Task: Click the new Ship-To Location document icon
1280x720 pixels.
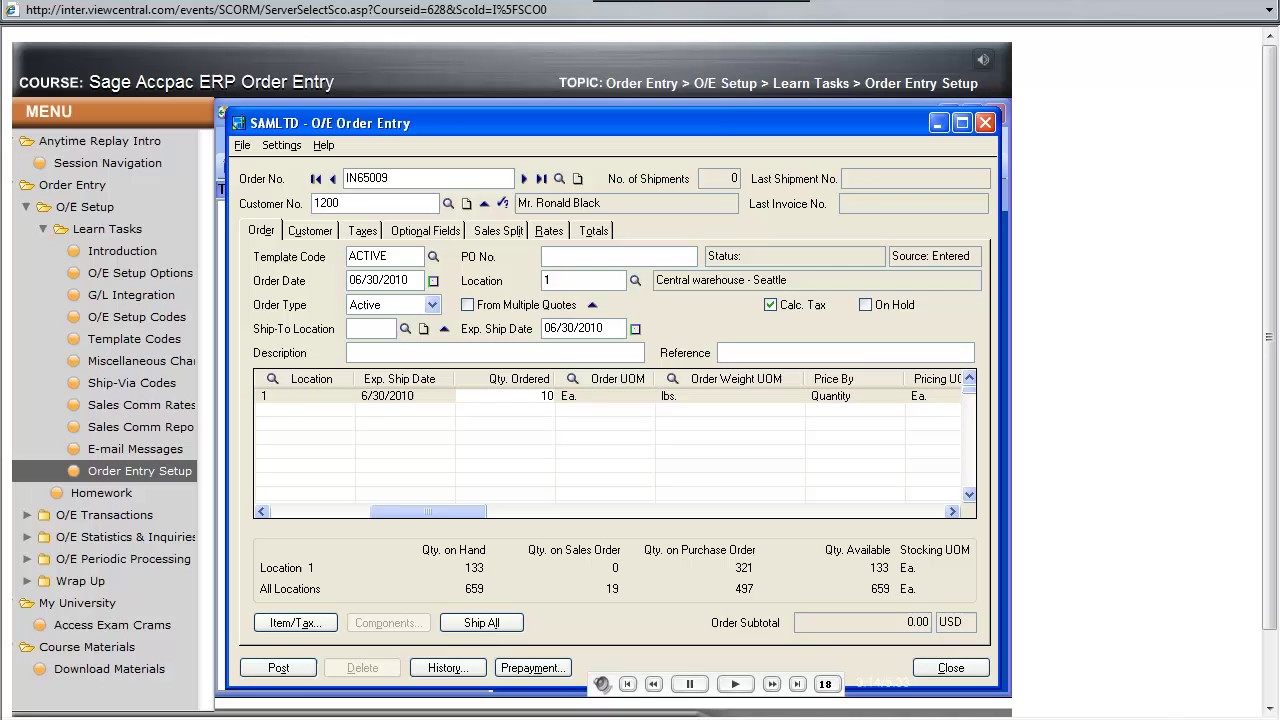Action: click(424, 329)
